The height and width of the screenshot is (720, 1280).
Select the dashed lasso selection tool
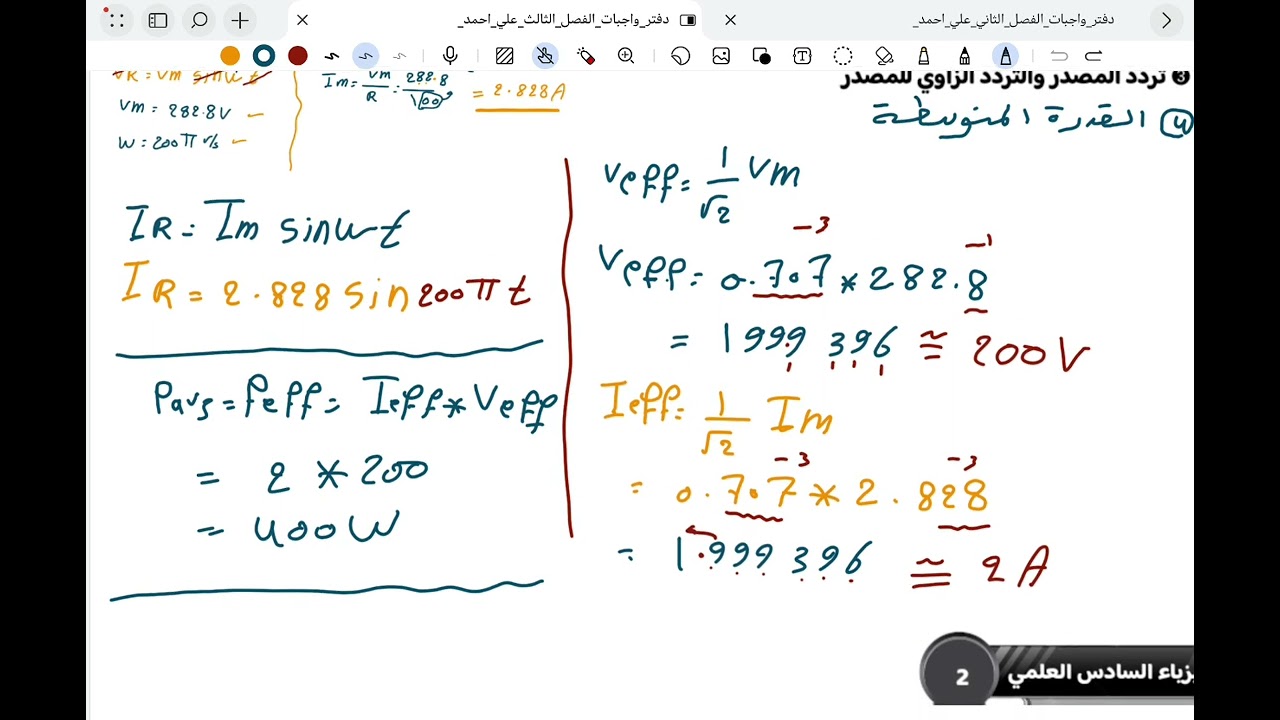[x=843, y=56]
